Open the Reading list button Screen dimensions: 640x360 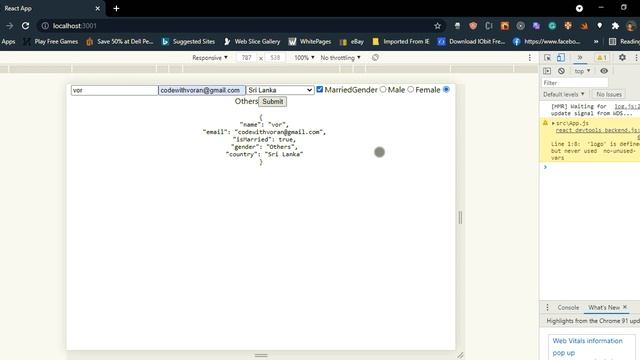[x=624, y=41]
